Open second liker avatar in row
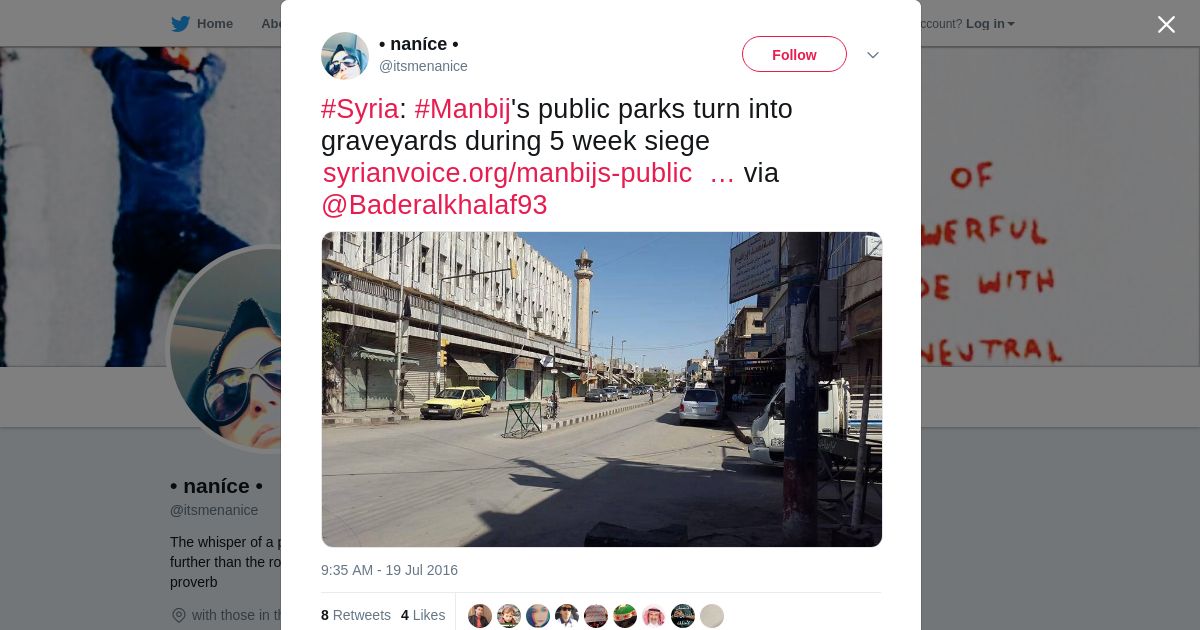1200x630 pixels. coord(509,616)
